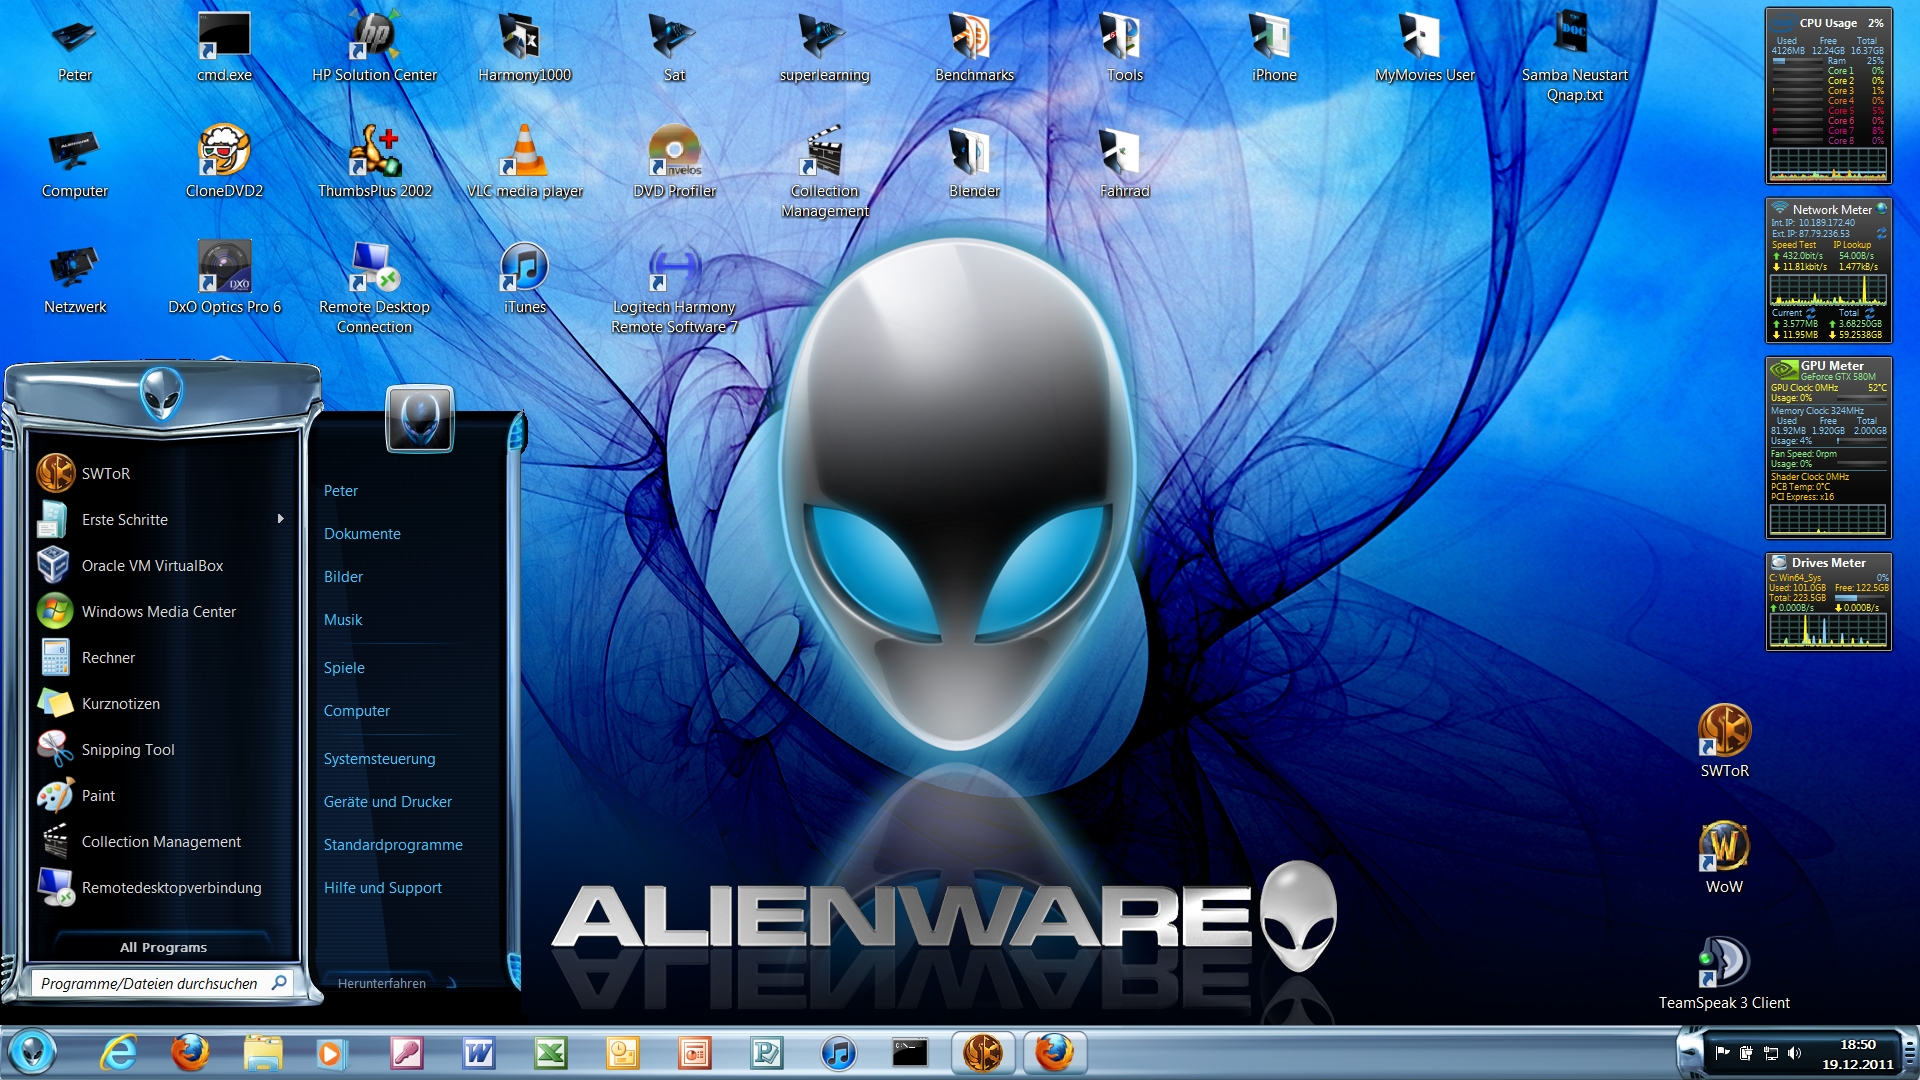The image size is (1920, 1080).
Task: Open Word from the taskbar
Action: (x=479, y=1053)
